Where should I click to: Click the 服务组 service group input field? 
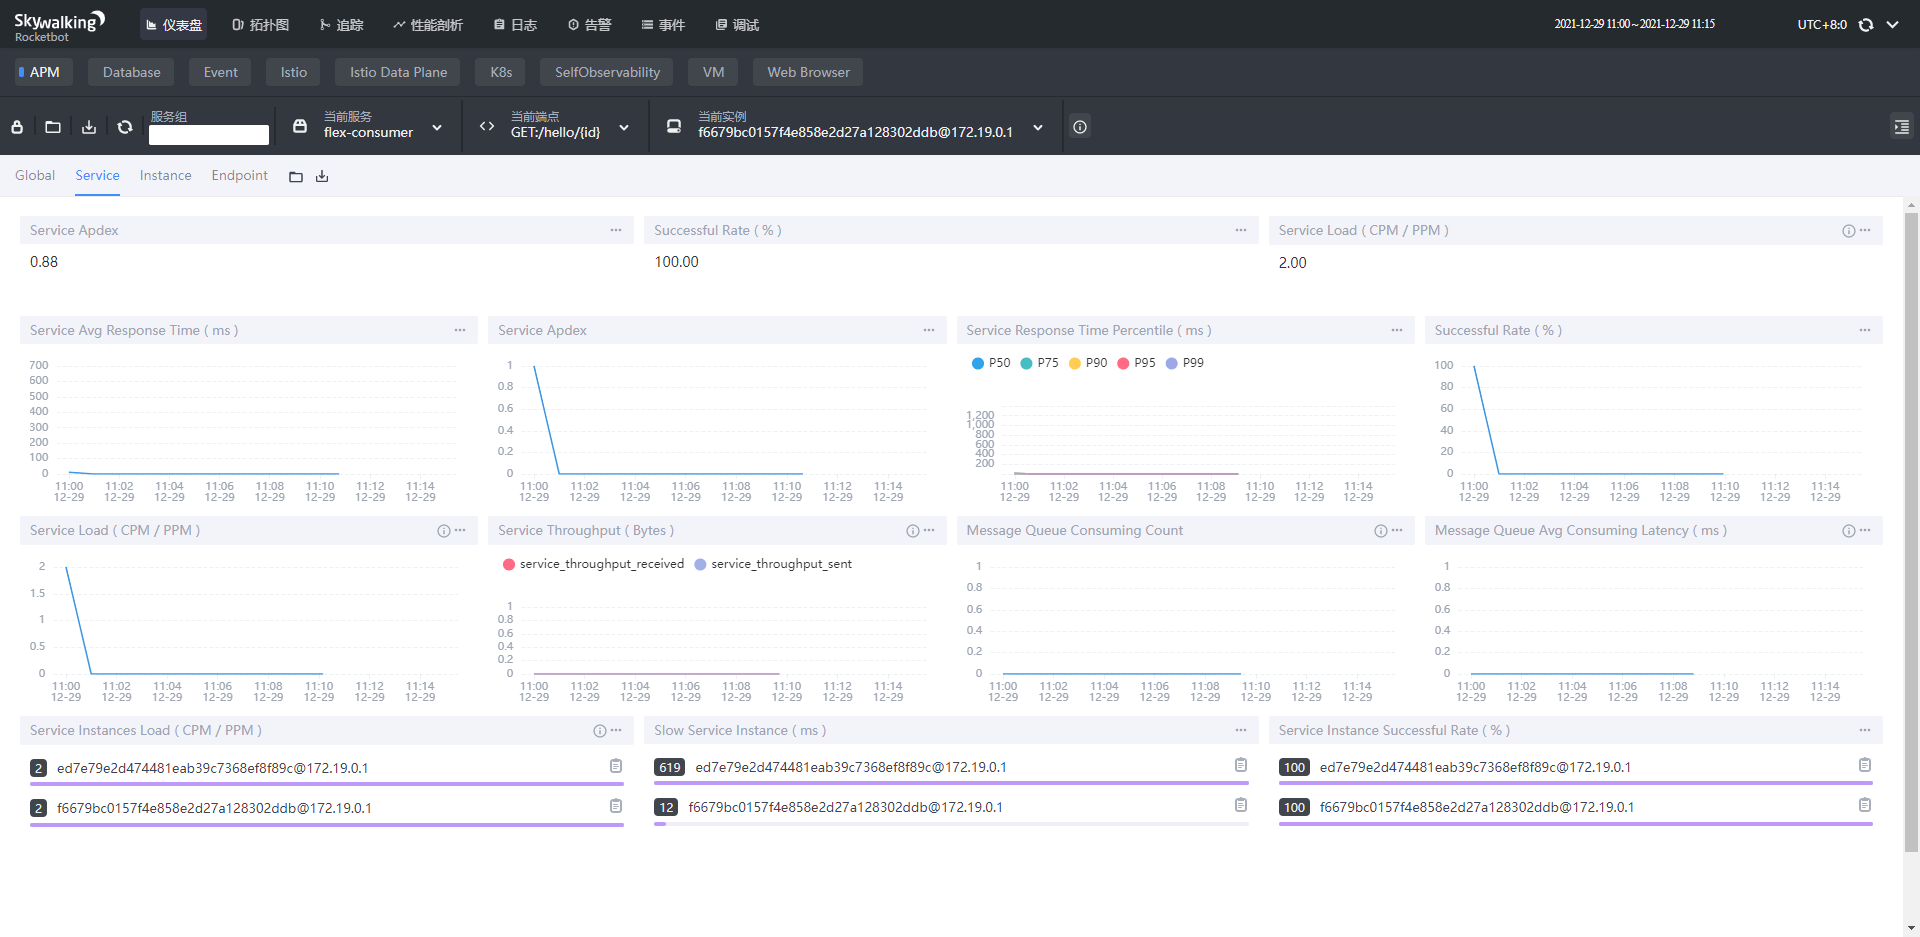coord(209,135)
